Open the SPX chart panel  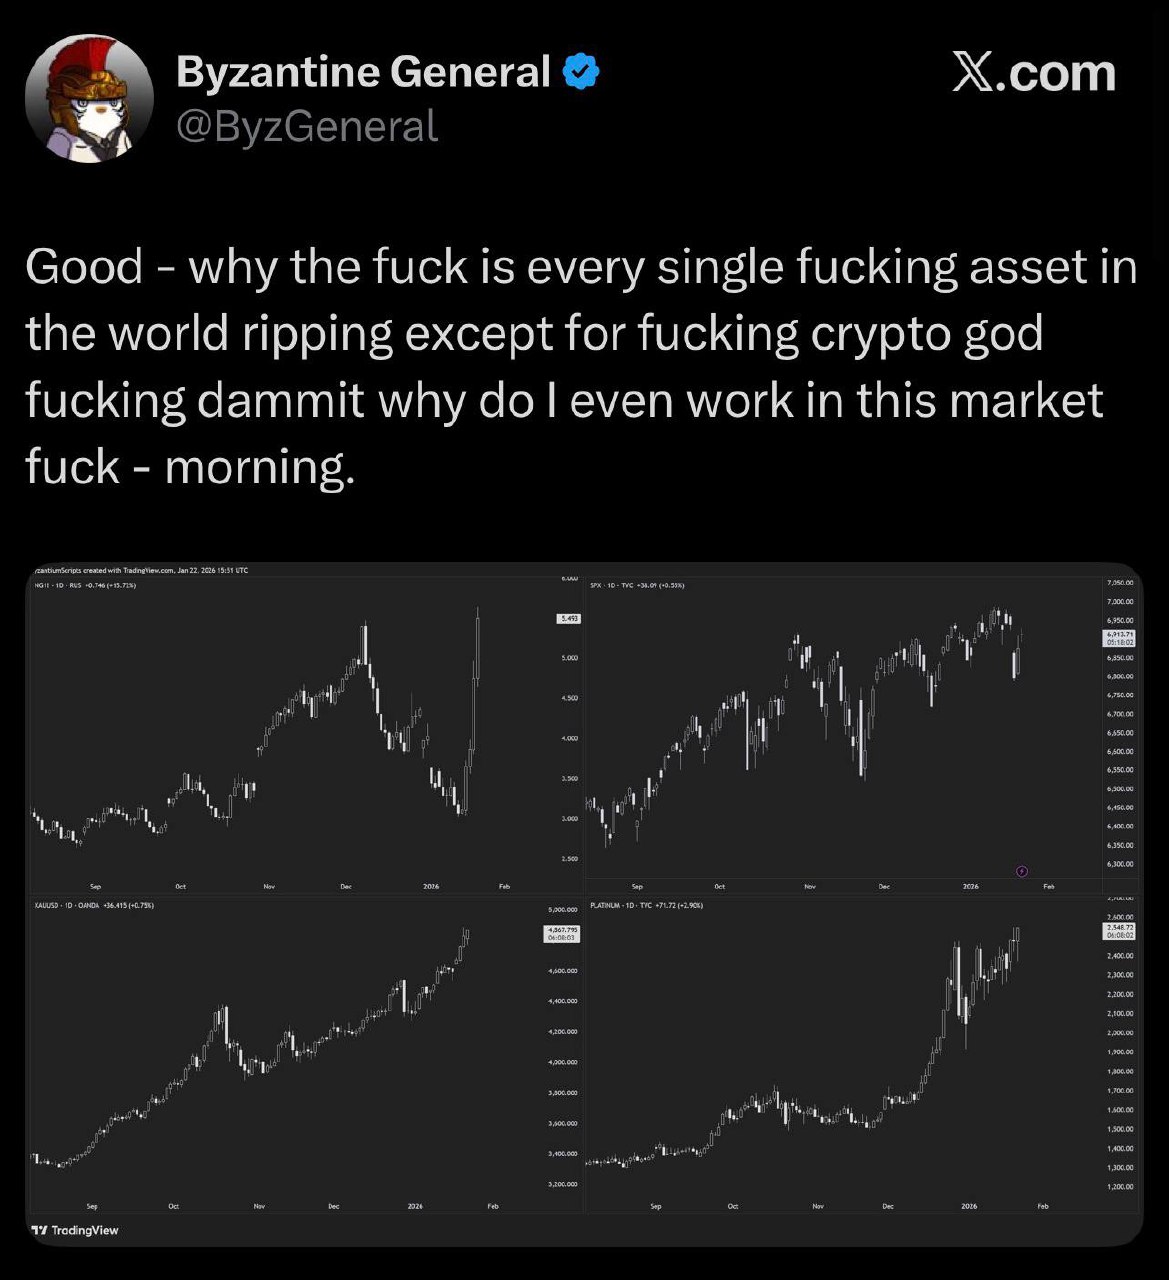[x=840, y=730]
